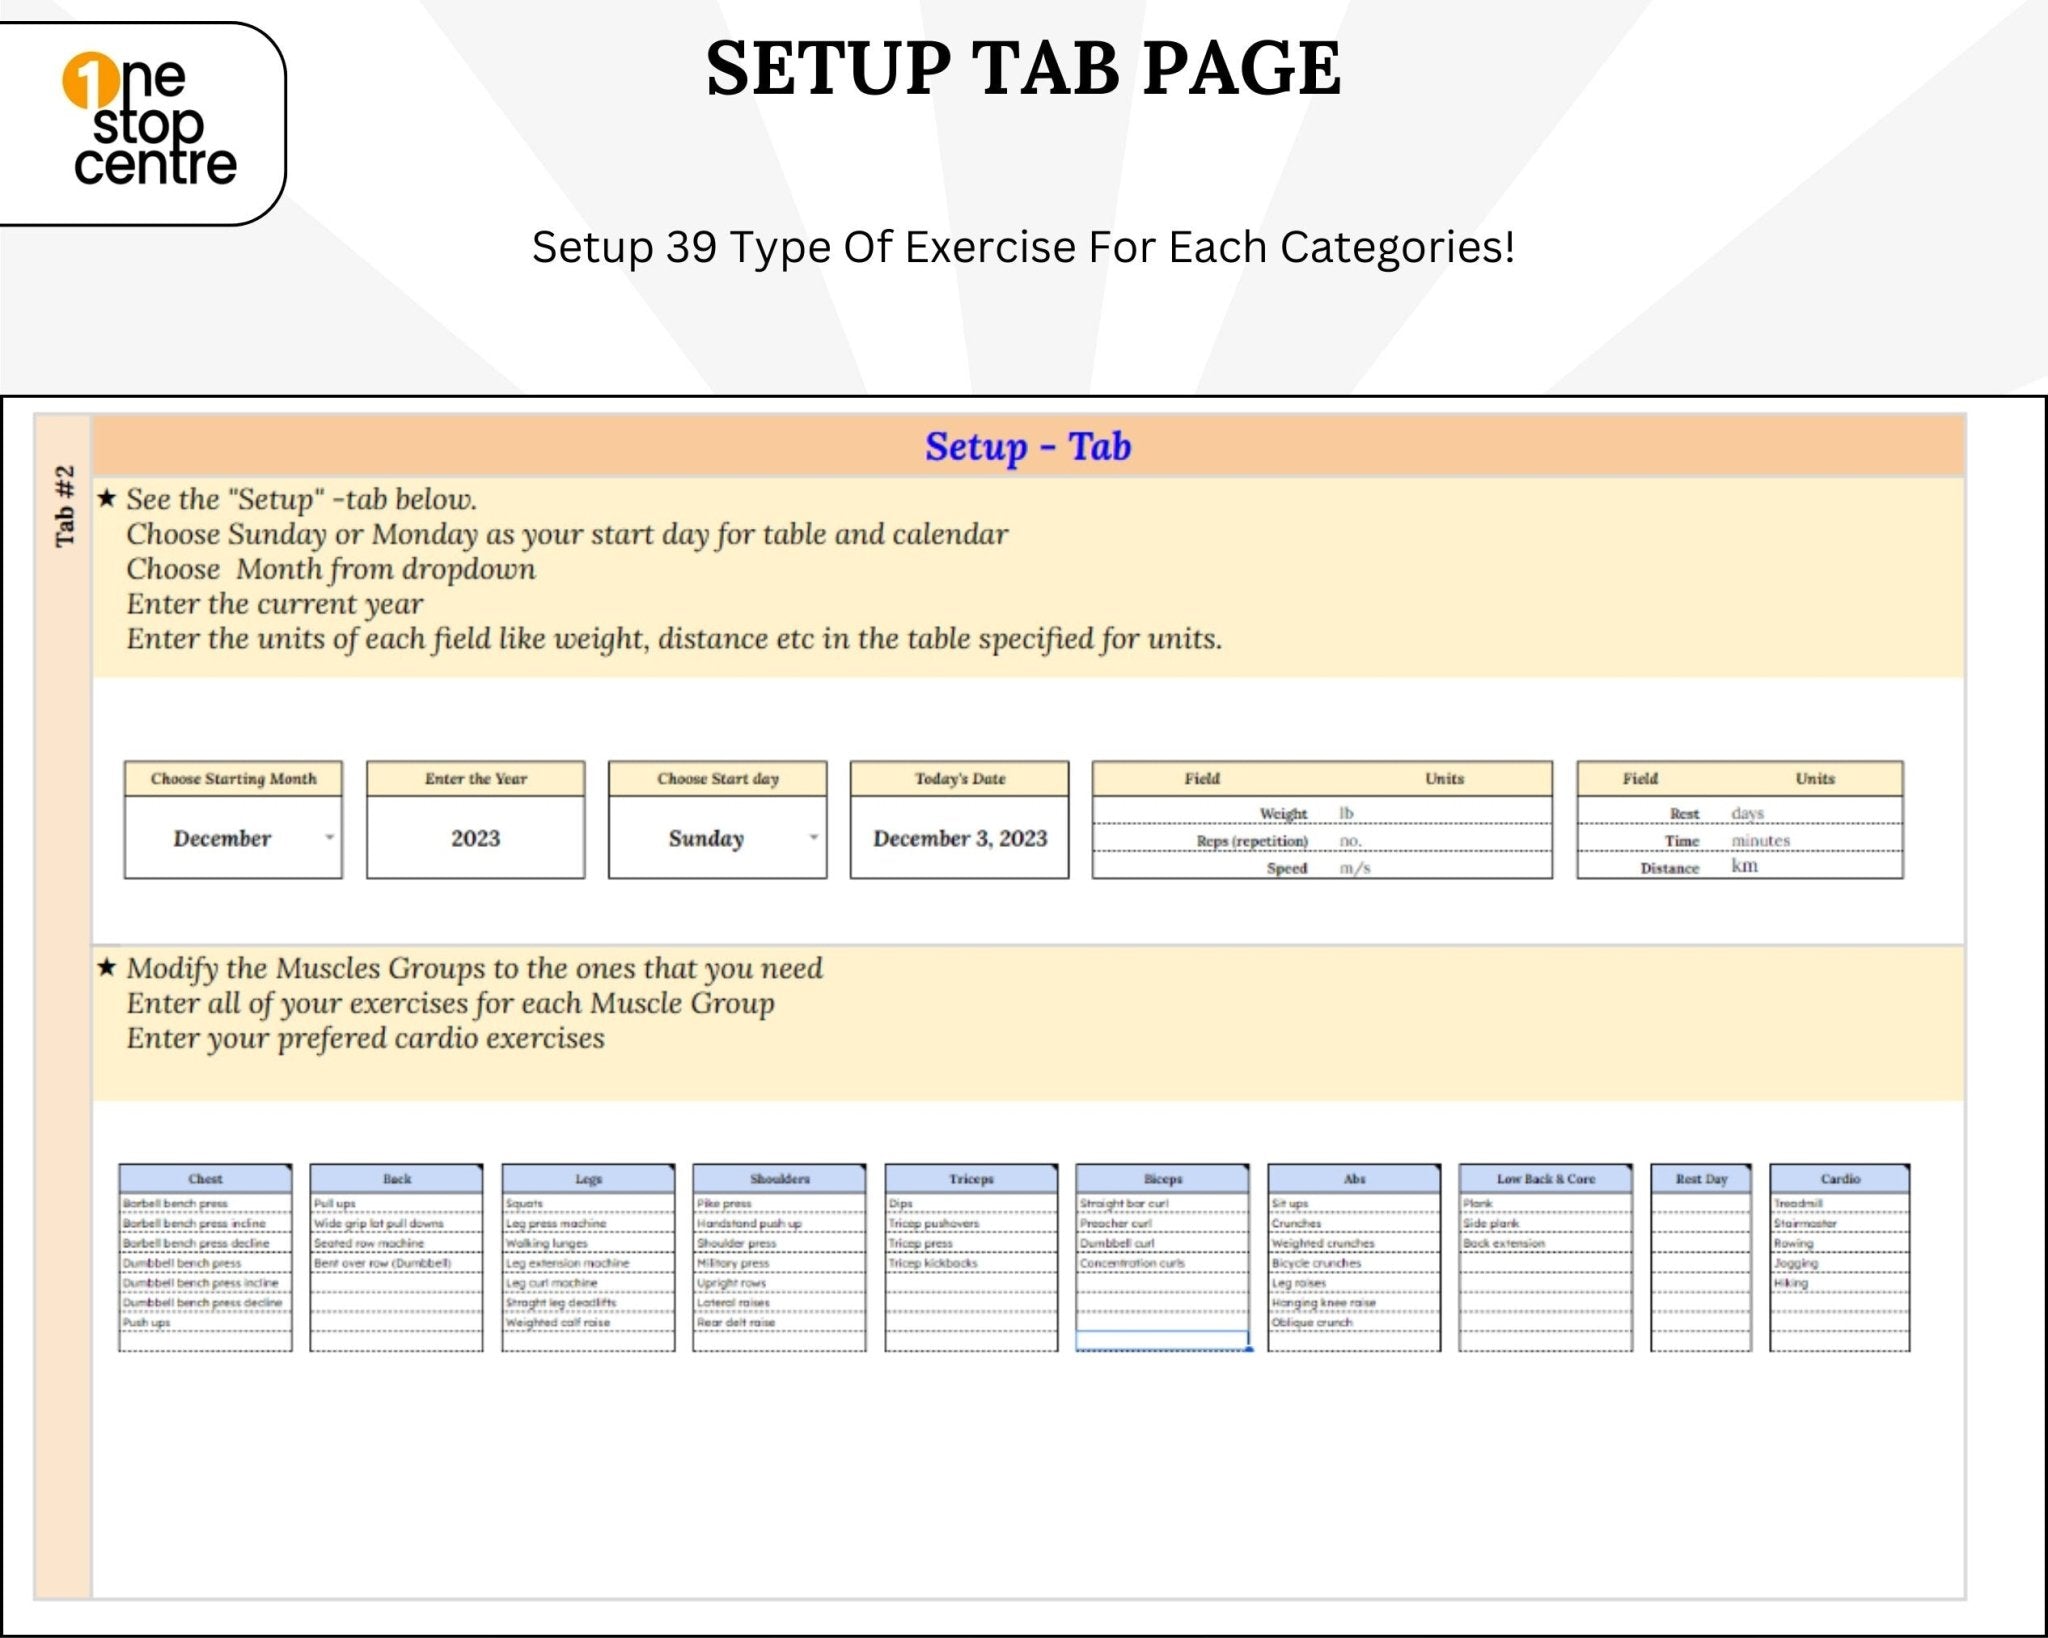
Task: Select the Today's Date cell
Action: pyautogui.click(x=962, y=838)
